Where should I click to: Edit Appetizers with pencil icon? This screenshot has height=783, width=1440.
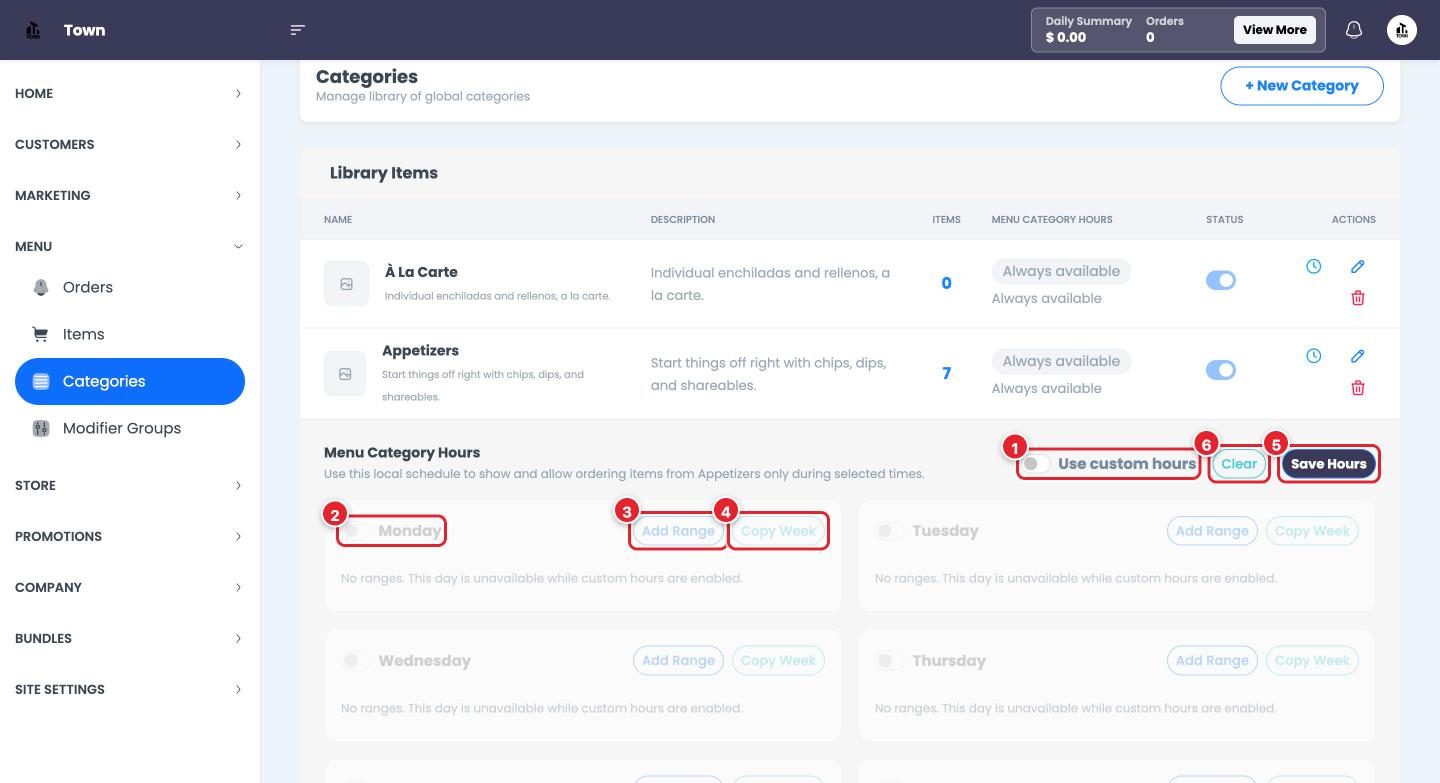coord(1357,356)
